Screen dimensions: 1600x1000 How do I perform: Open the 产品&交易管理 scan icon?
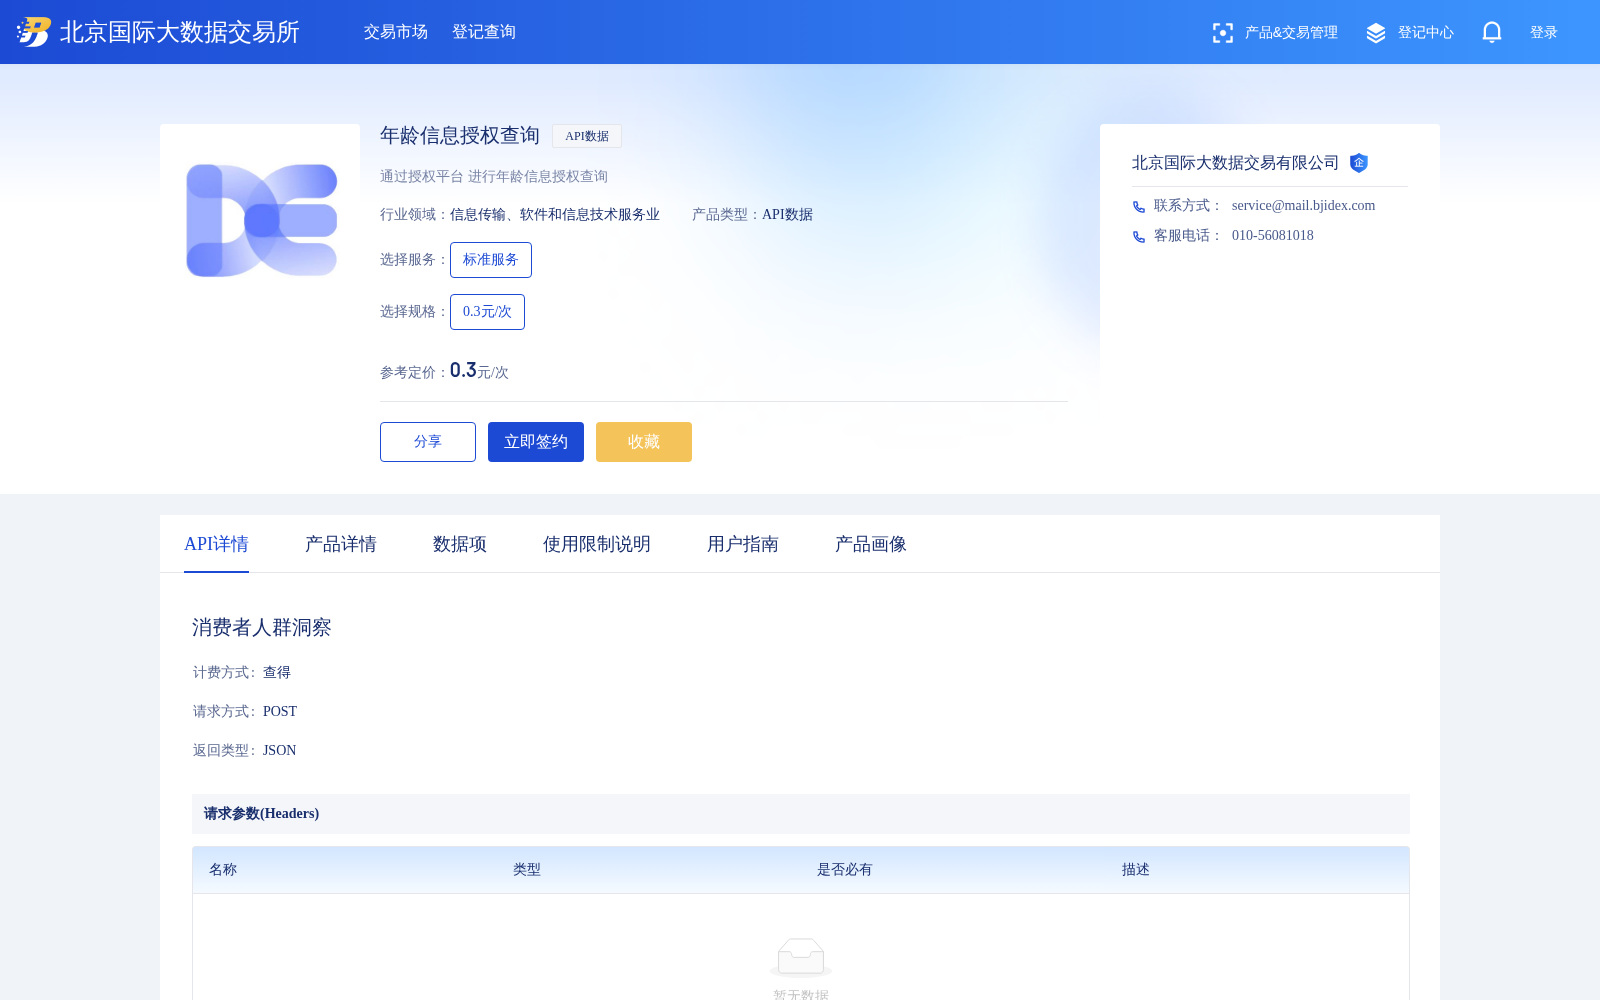1222,33
